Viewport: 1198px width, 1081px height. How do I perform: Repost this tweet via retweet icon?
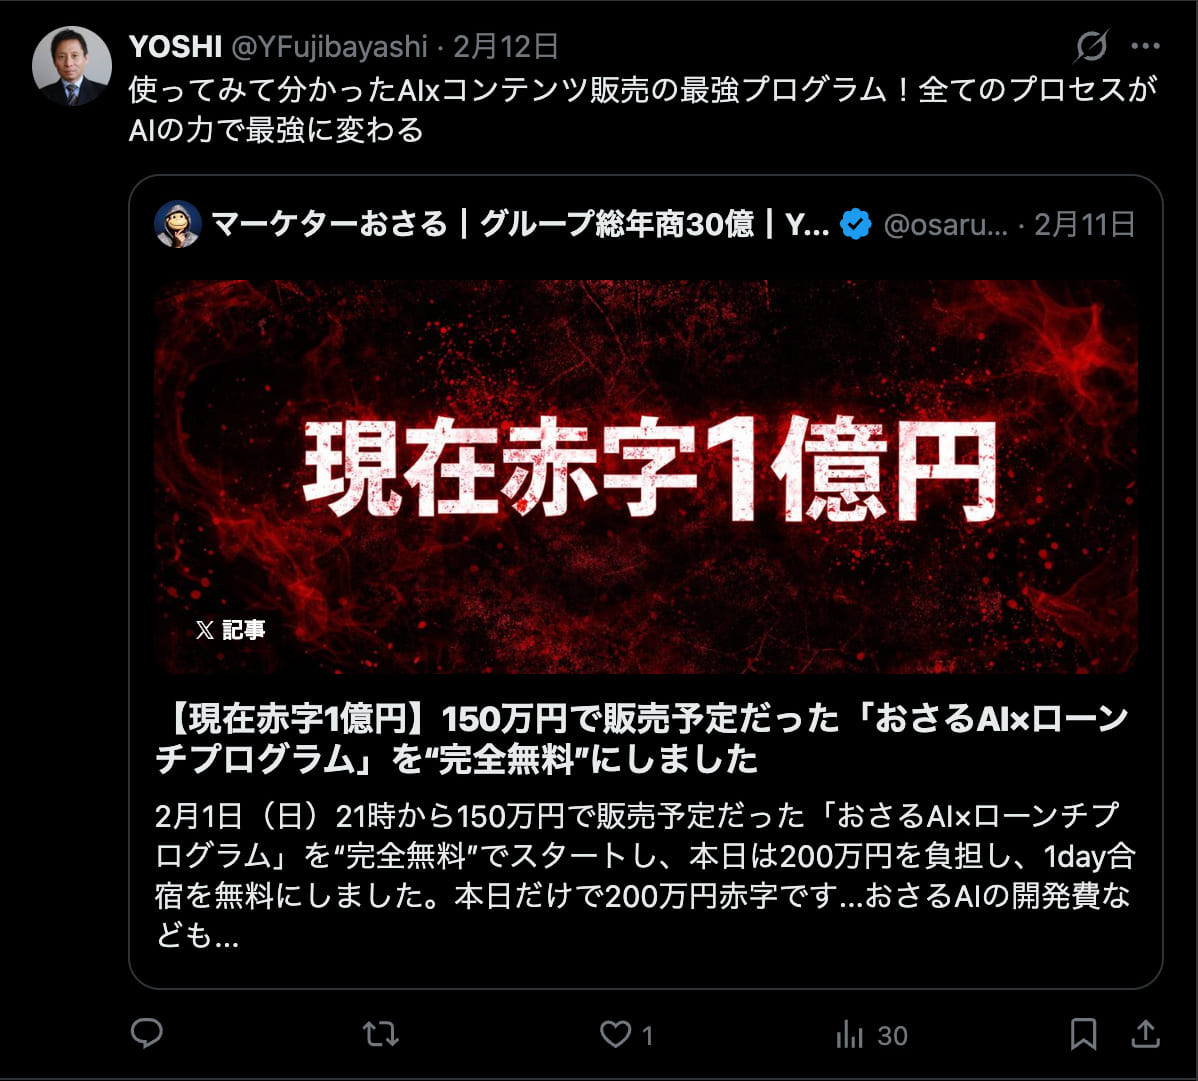pyautogui.click(x=380, y=1034)
